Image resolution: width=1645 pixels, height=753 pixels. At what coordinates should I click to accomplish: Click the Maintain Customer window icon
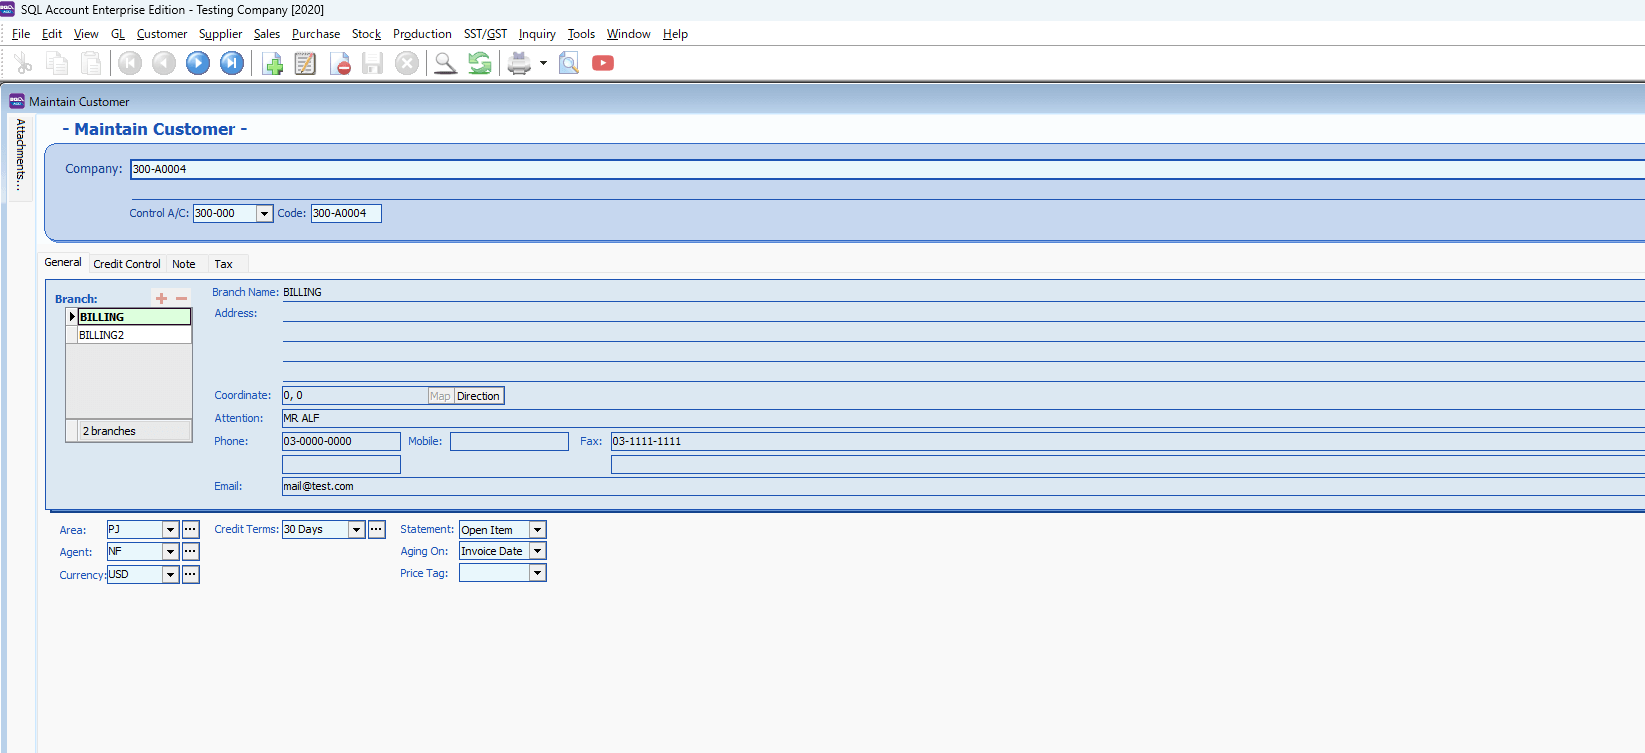[x=17, y=101]
